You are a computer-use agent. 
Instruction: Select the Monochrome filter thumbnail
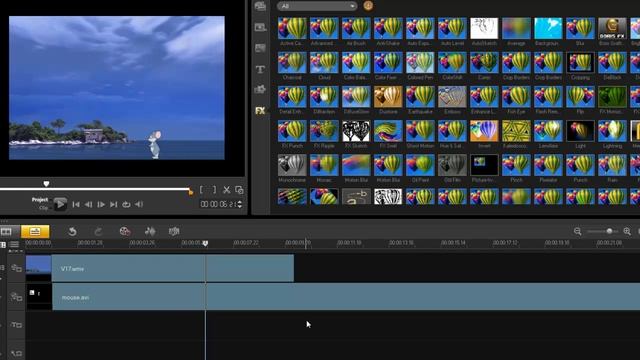click(292, 165)
